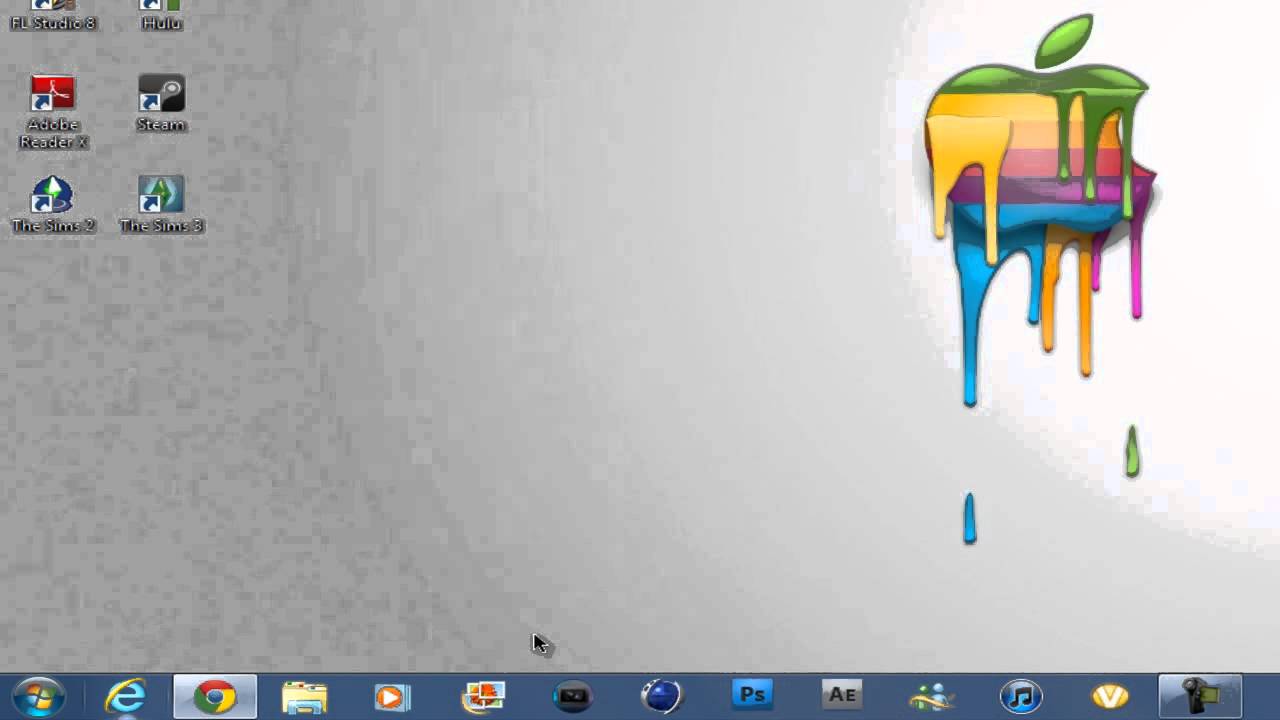Click the dark rounded-screen icon in taskbar
The width and height of the screenshot is (1280, 720).
[572, 696]
